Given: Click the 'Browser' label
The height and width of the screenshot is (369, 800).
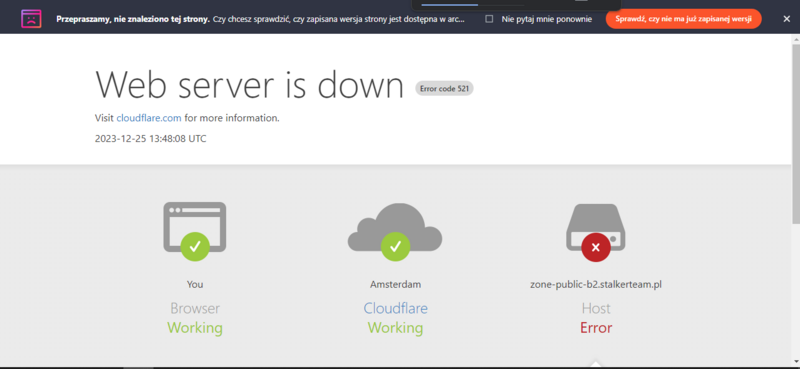Looking at the screenshot, I should [x=195, y=308].
